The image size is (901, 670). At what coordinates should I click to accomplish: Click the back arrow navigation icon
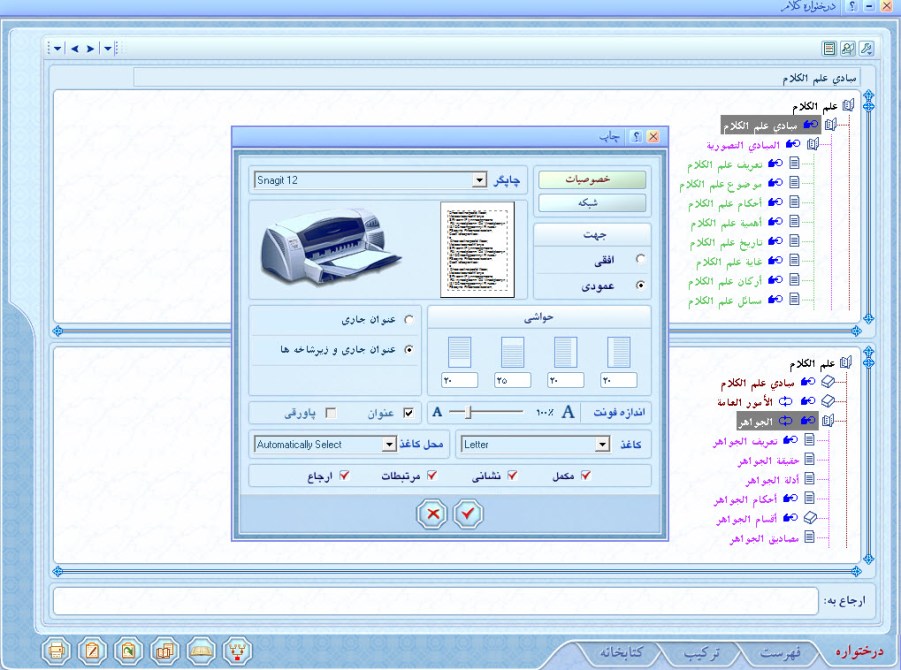point(75,48)
